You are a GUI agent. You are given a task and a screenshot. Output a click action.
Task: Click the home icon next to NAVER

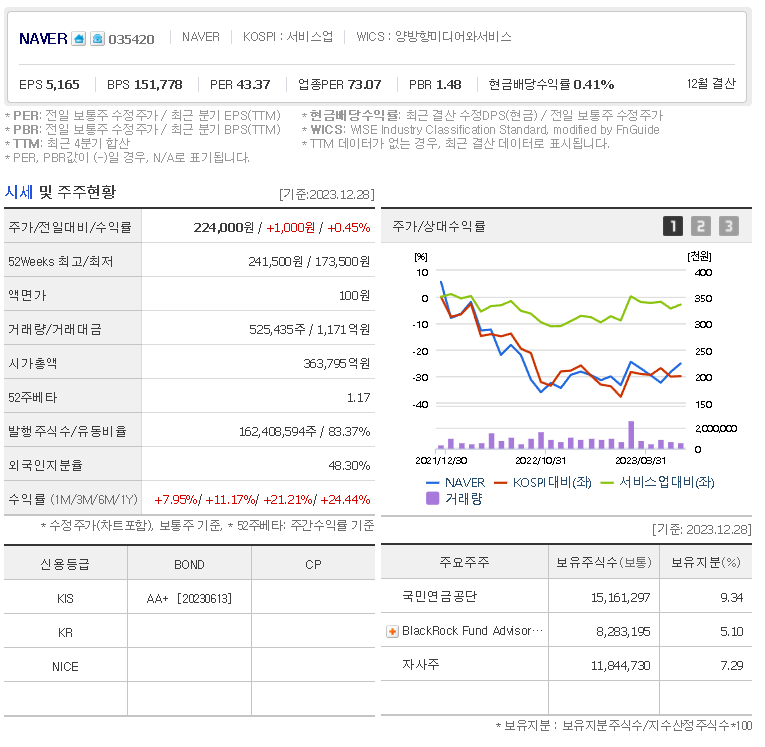(79, 39)
